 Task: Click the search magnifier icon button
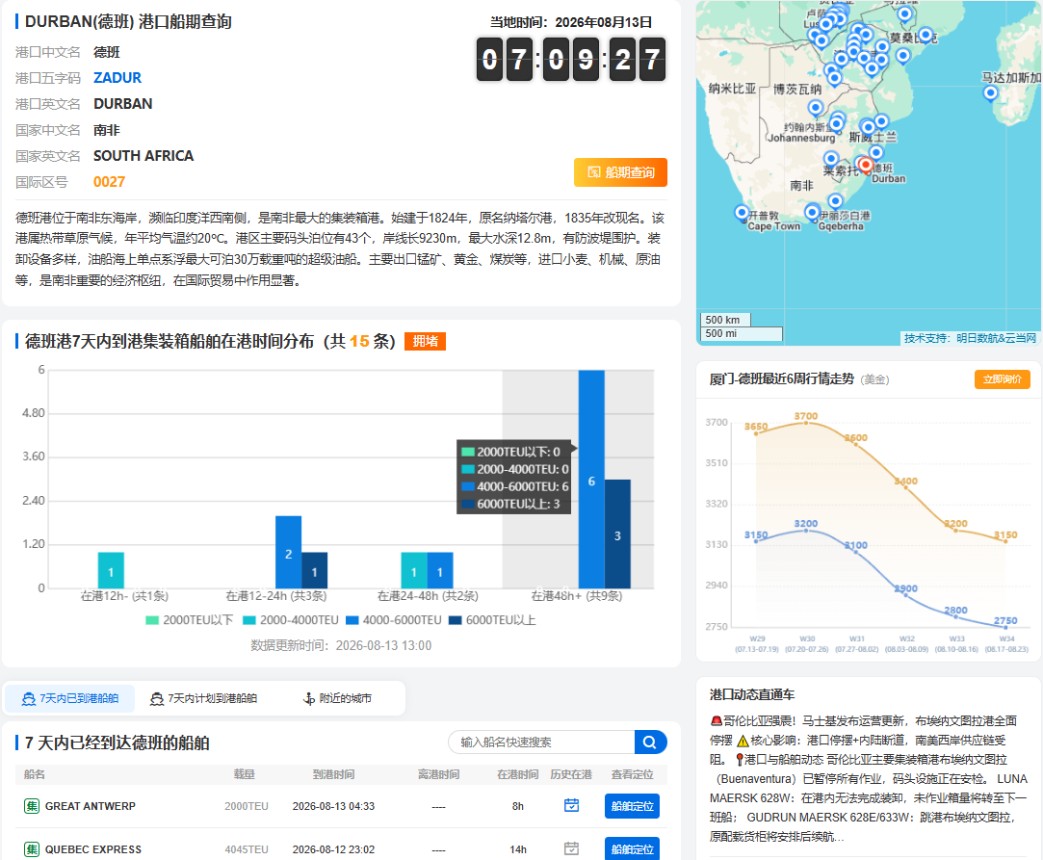coord(650,742)
